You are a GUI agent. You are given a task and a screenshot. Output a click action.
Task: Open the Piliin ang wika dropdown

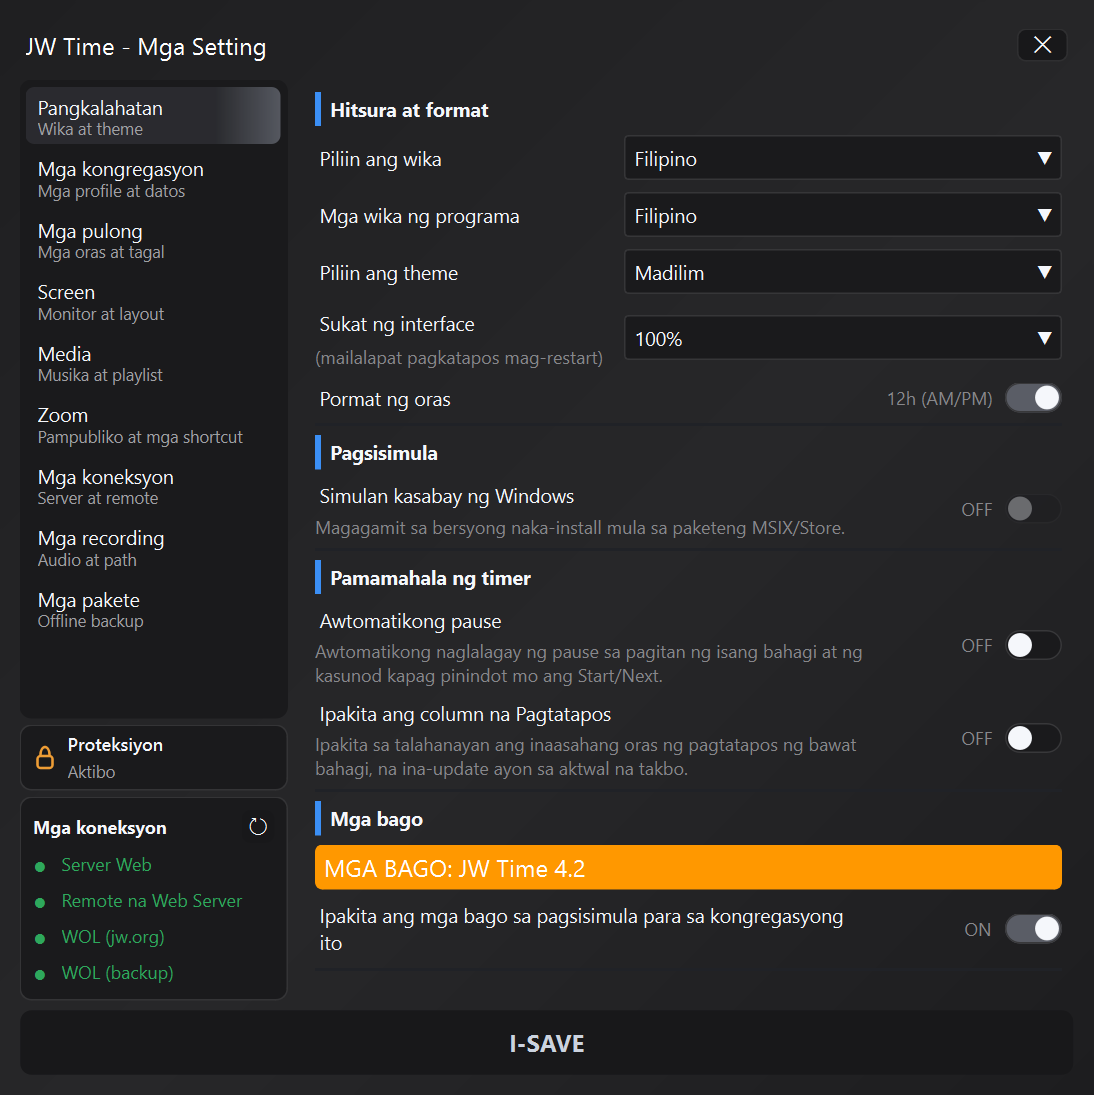(843, 159)
